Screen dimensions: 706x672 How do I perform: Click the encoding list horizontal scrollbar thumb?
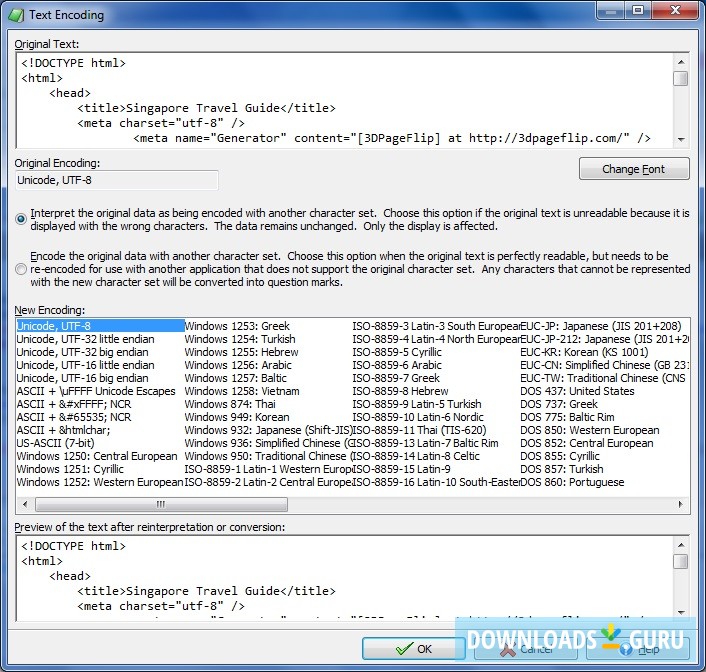pyautogui.click(x=161, y=504)
